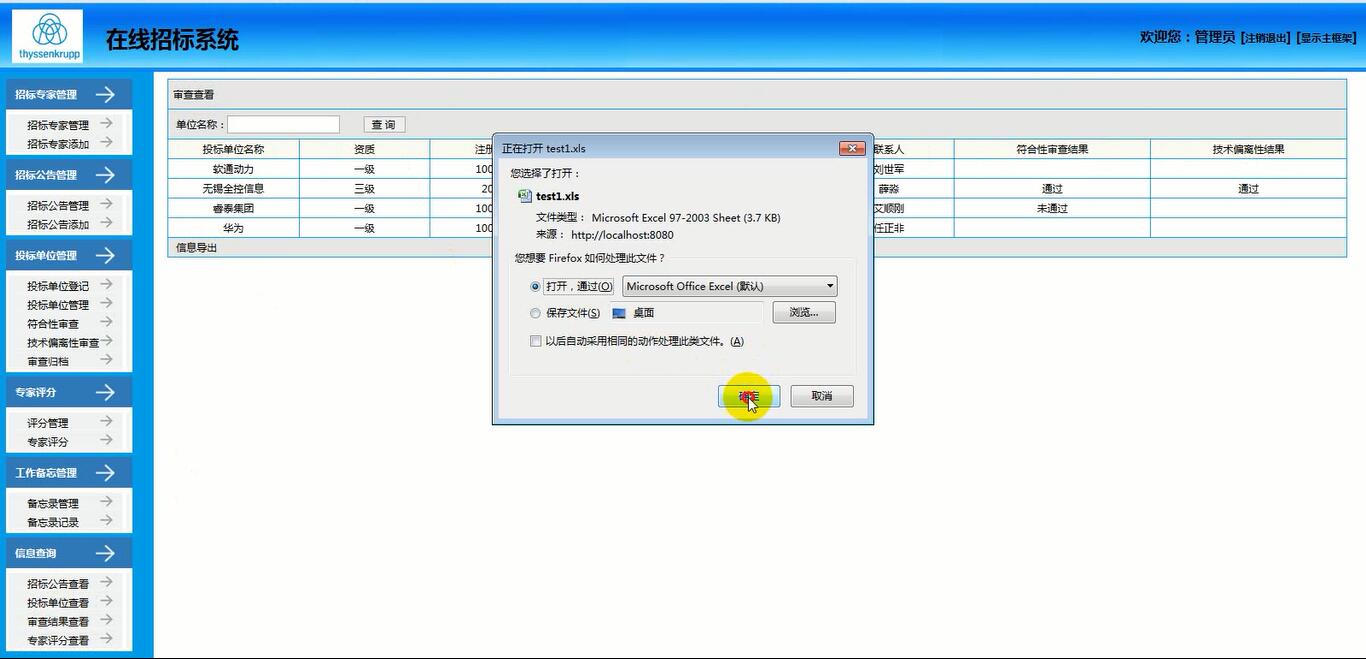Screen dimensions: 1366x659
Task: Click the Excel file icon beside test1.xls
Action: (x=524, y=196)
